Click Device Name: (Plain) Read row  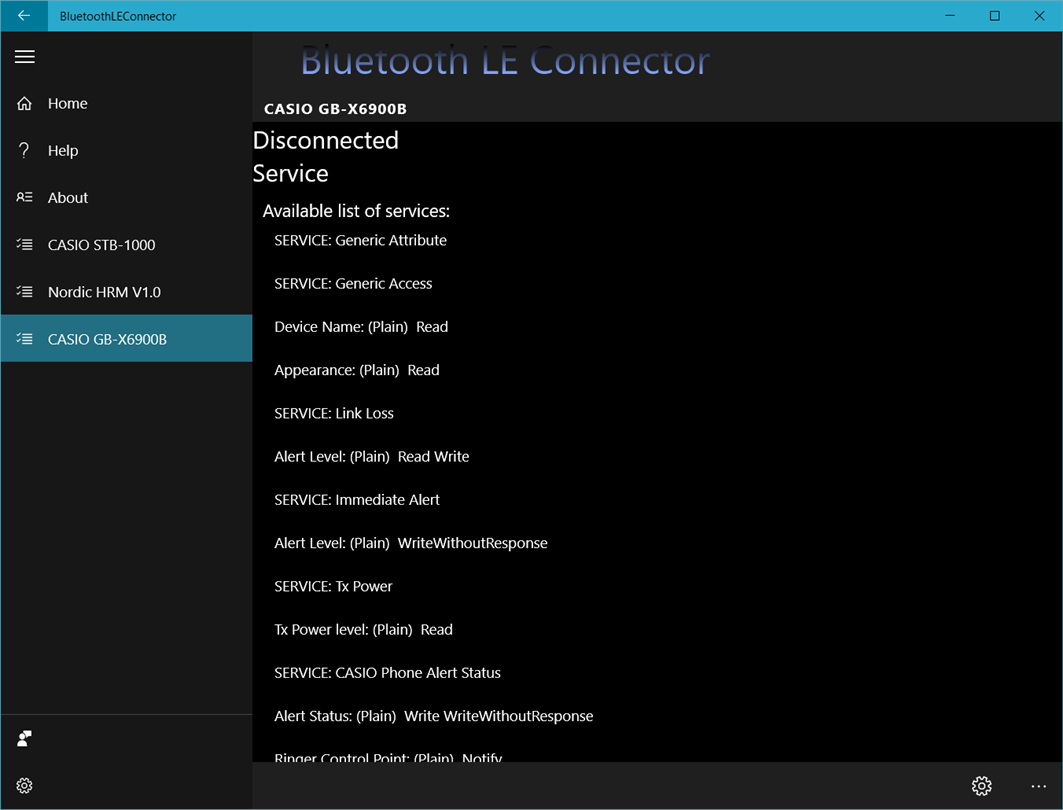click(361, 327)
